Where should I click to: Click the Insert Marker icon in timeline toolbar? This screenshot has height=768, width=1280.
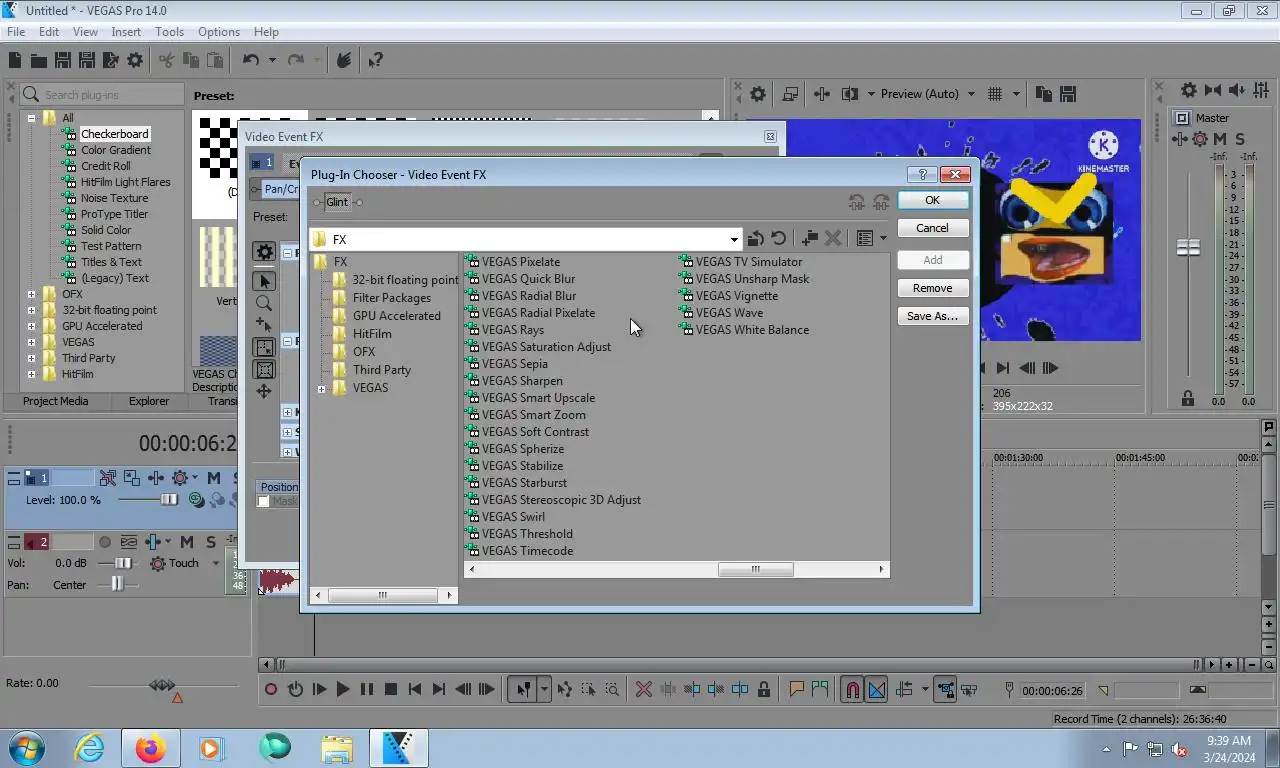pos(797,689)
